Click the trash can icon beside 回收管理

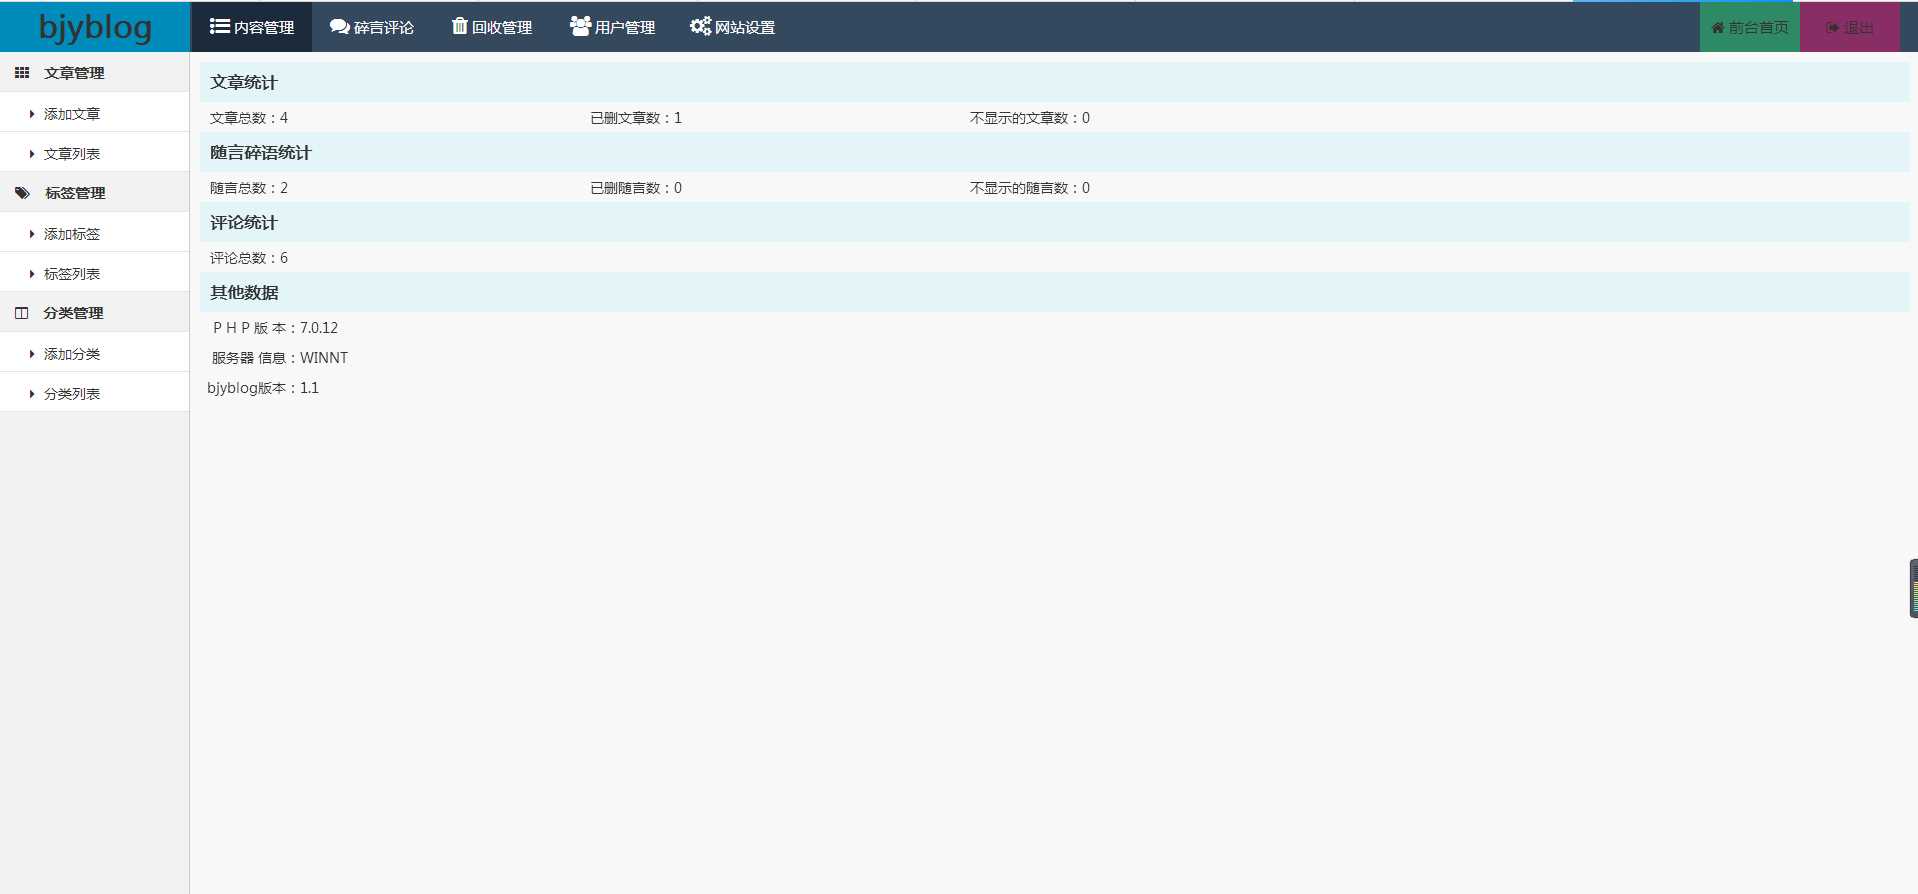tap(459, 26)
